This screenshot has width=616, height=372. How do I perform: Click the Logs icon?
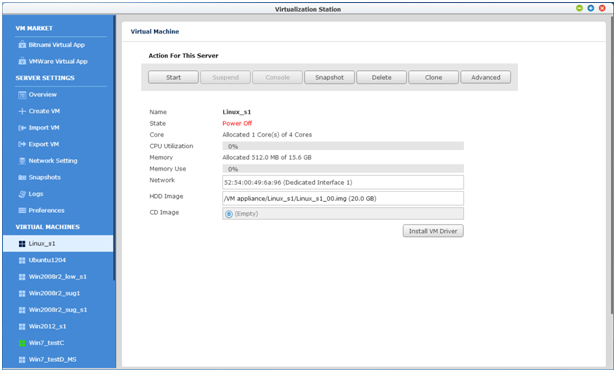tap(22, 194)
